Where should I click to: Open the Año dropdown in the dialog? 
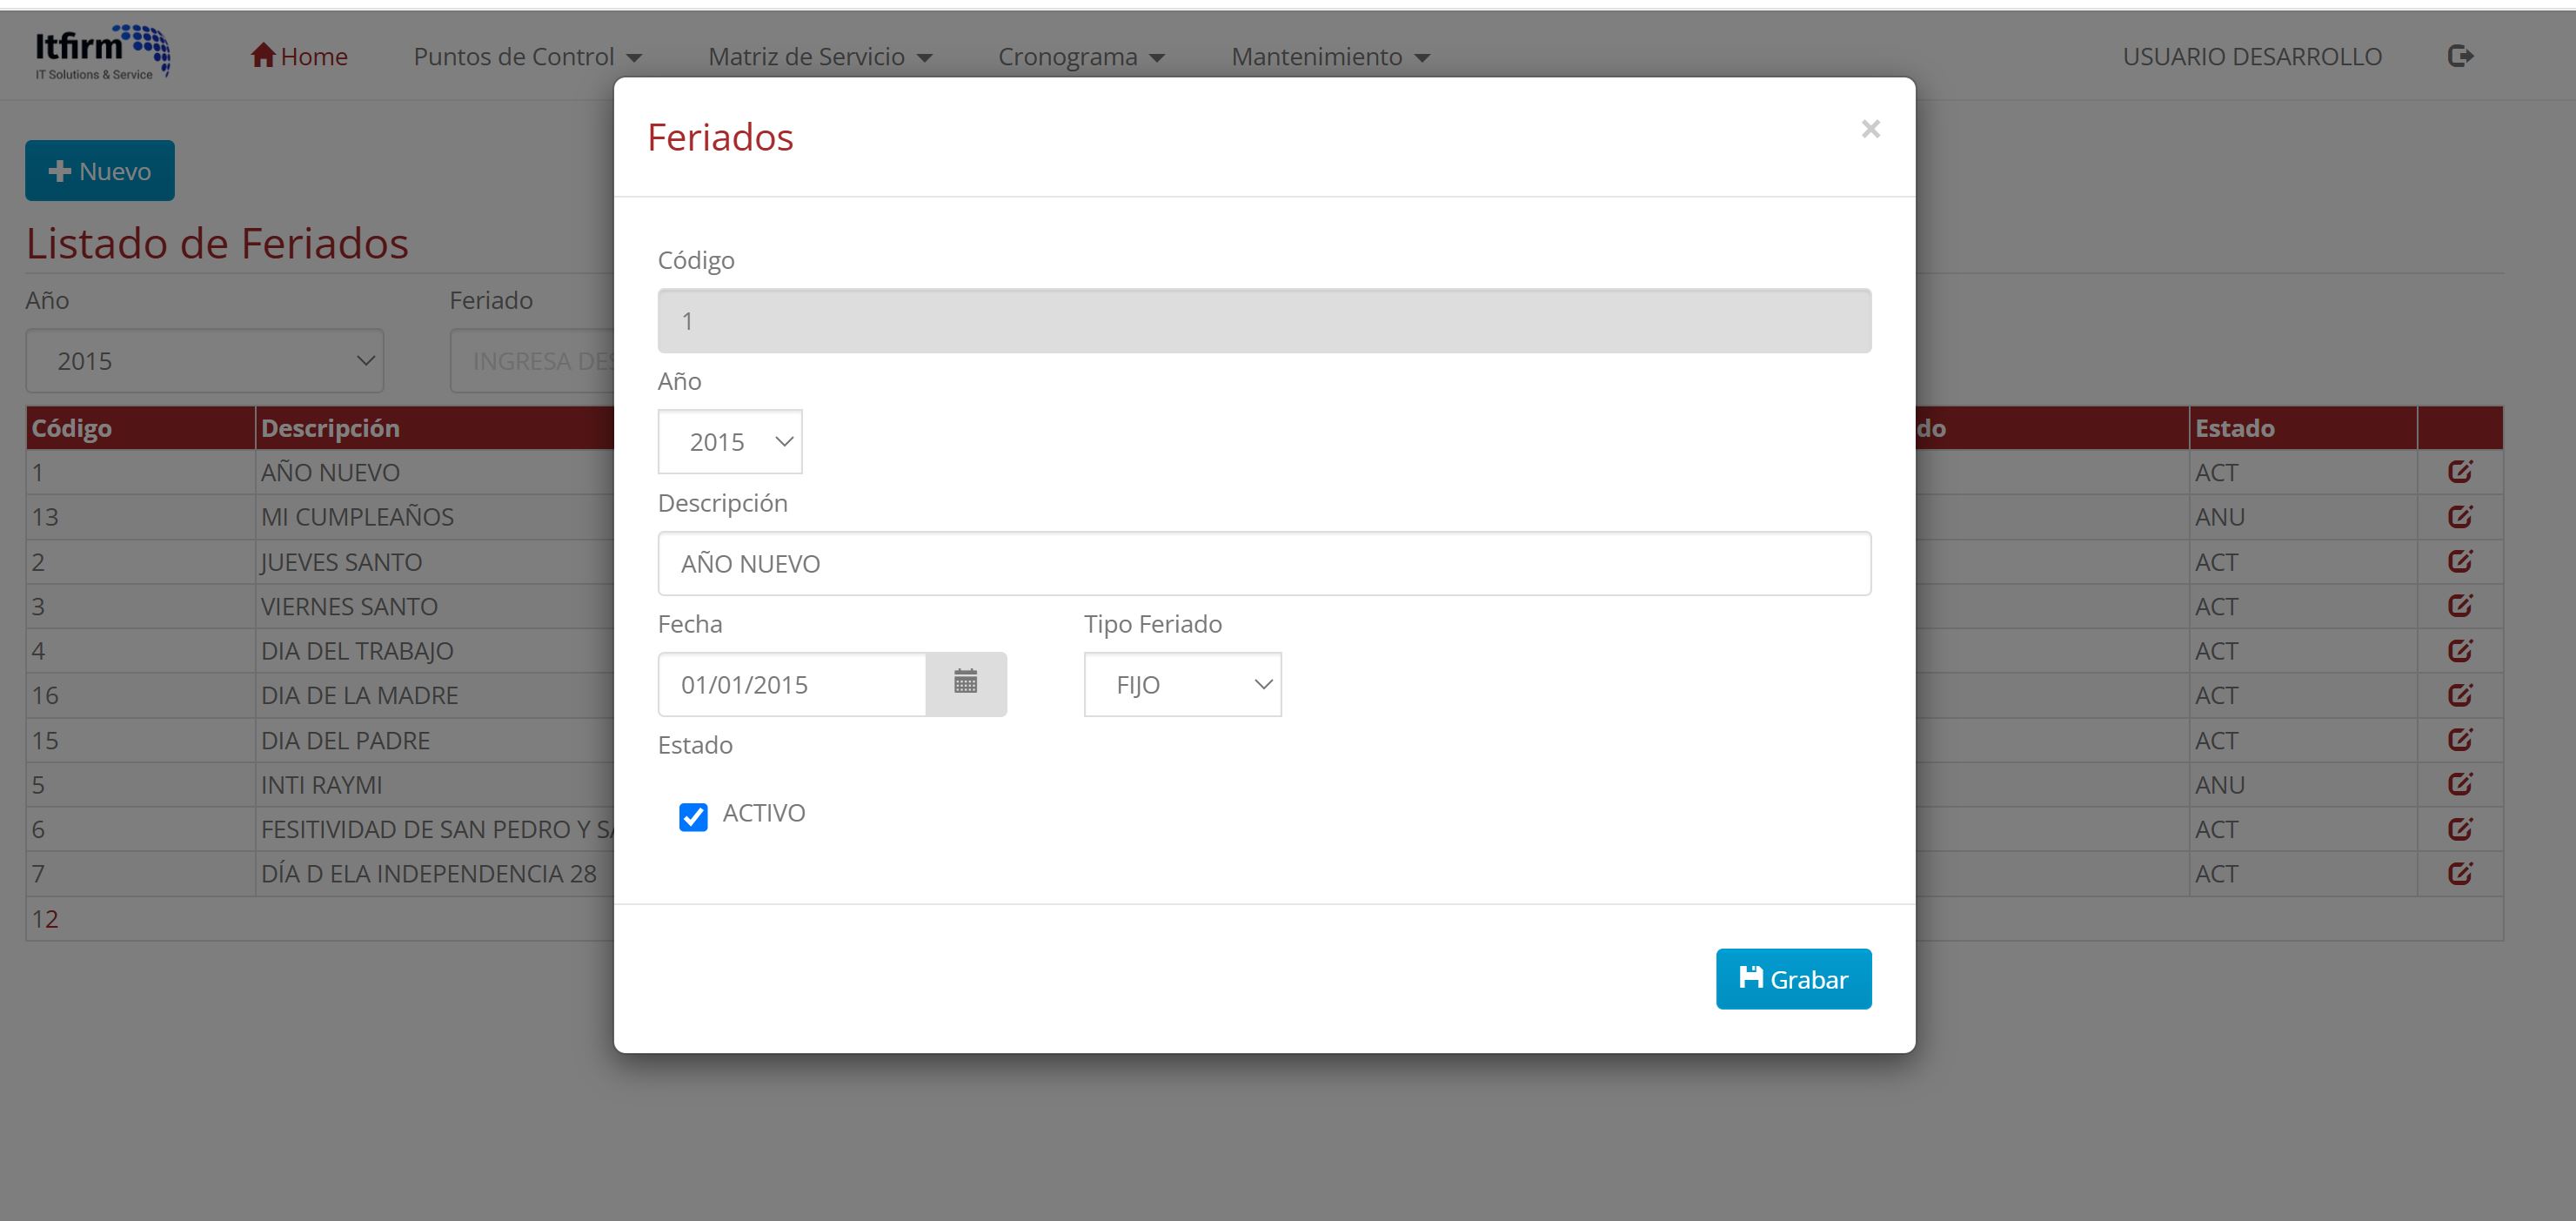pos(730,442)
